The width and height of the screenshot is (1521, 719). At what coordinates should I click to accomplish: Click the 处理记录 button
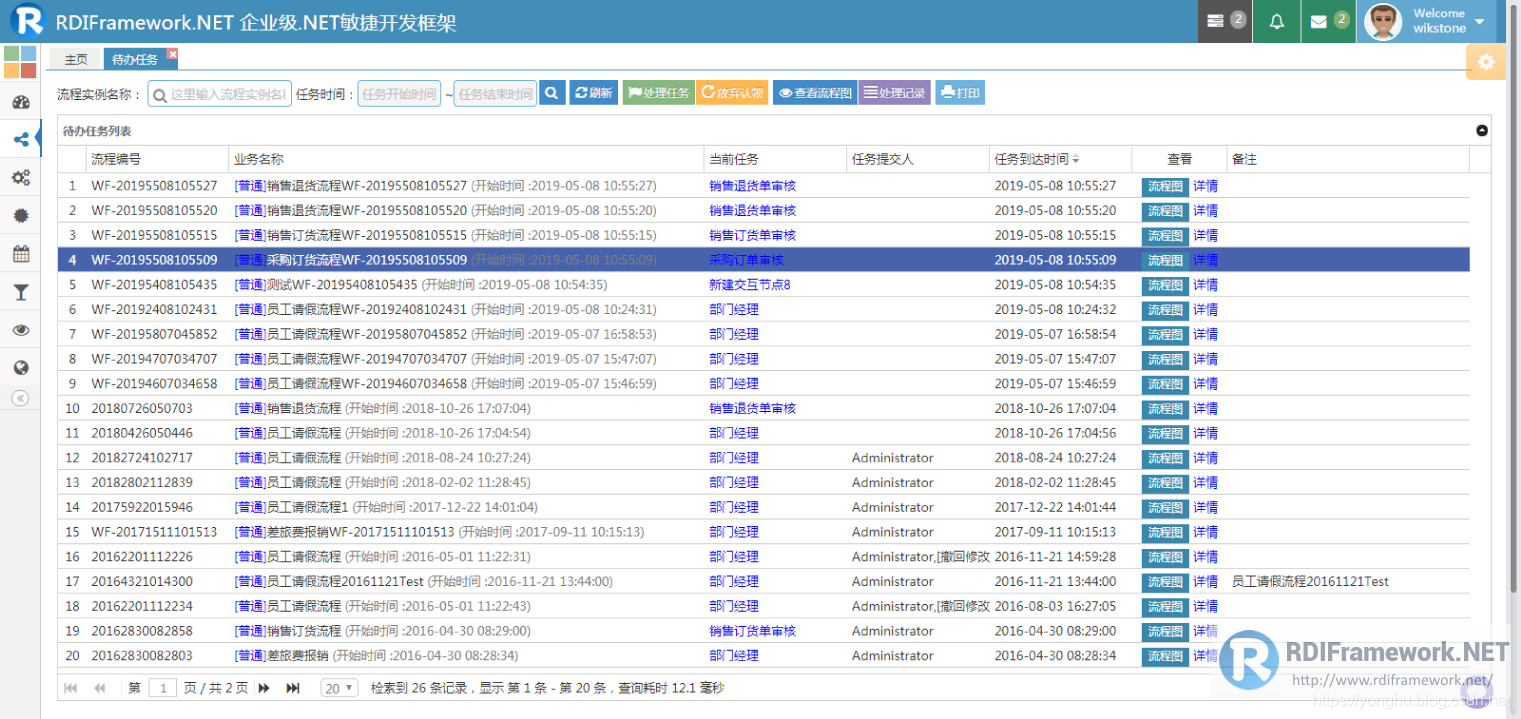coord(894,93)
